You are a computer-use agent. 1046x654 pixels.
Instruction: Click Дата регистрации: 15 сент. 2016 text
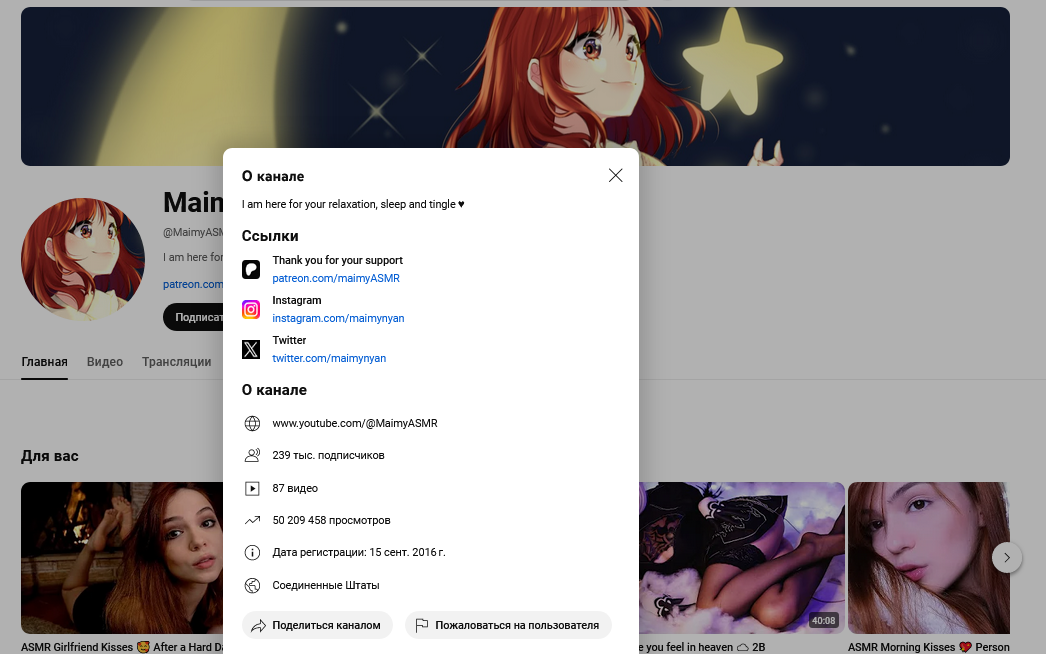[x=359, y=553]
